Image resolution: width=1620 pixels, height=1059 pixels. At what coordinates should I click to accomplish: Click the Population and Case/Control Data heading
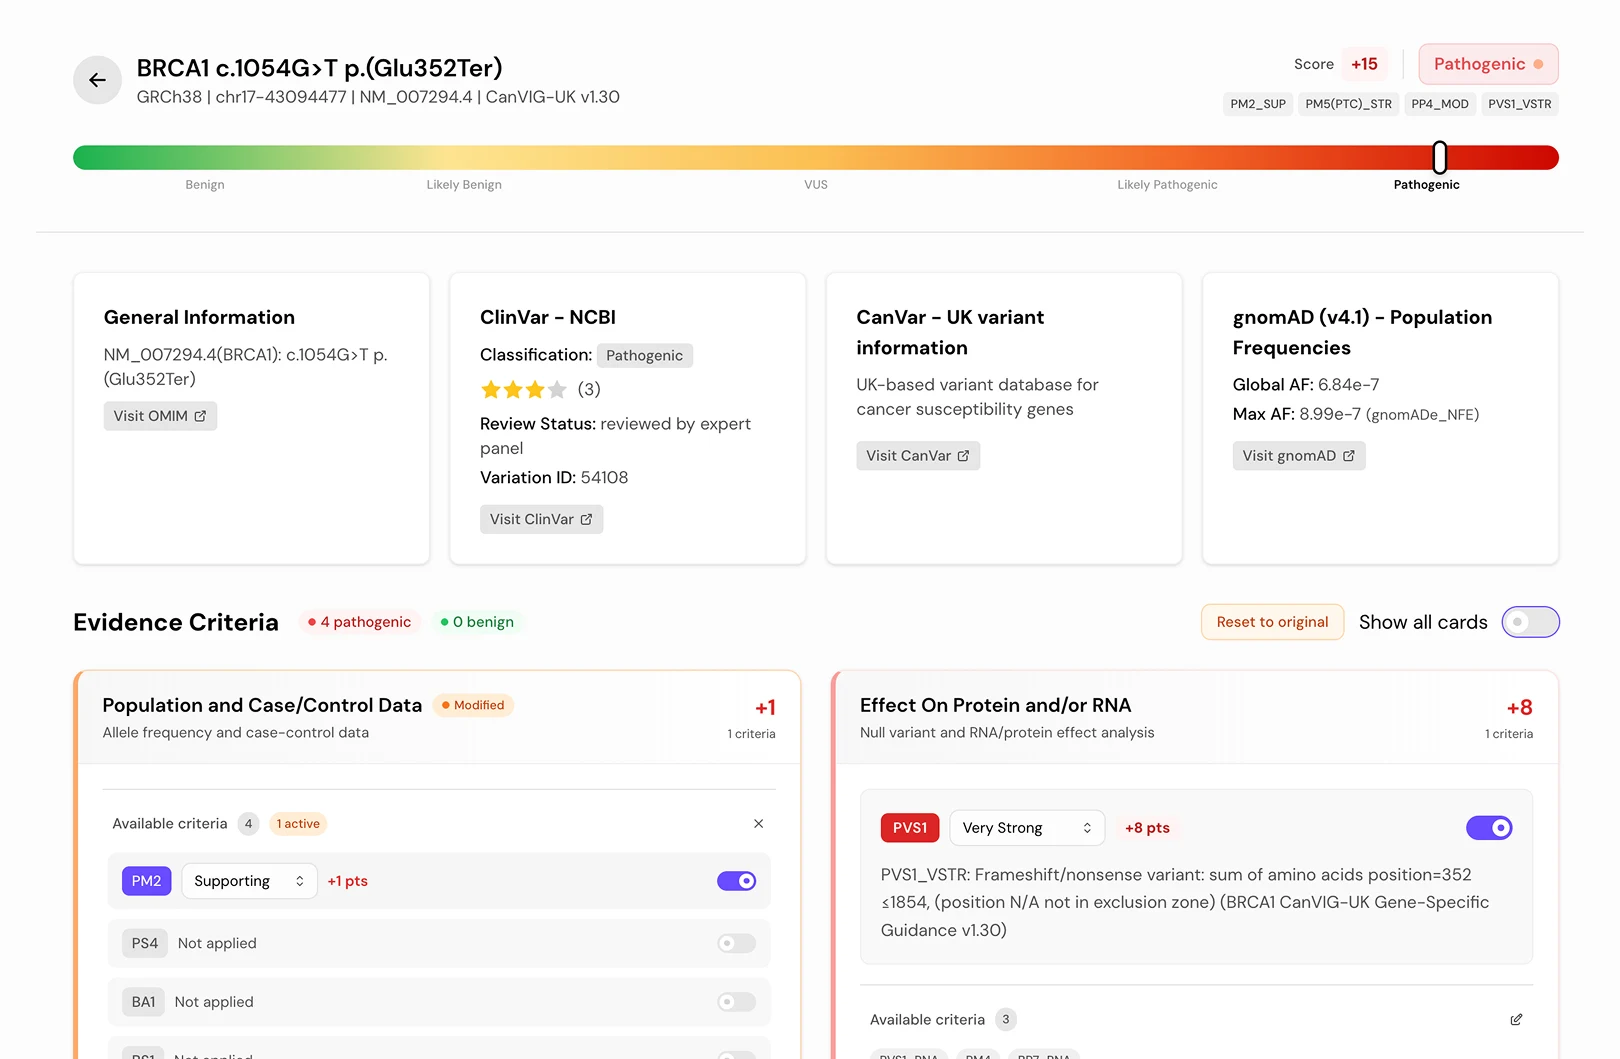click(262, 705)
